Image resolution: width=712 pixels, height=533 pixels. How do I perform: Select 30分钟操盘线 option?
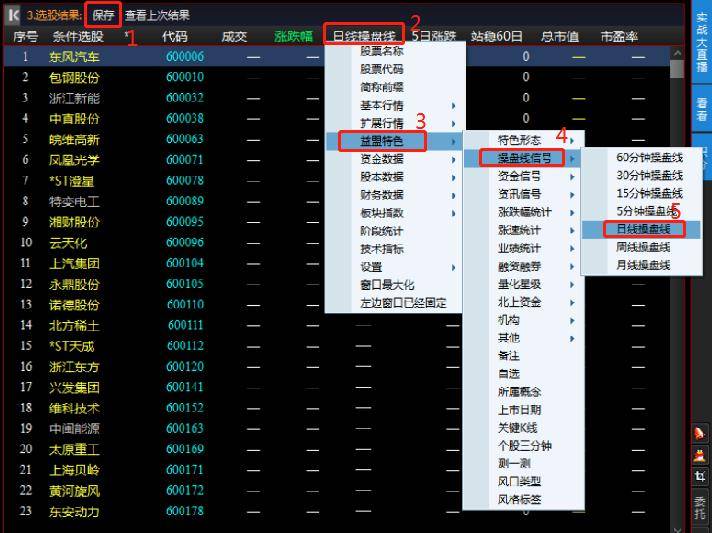(x=642, y=175)
